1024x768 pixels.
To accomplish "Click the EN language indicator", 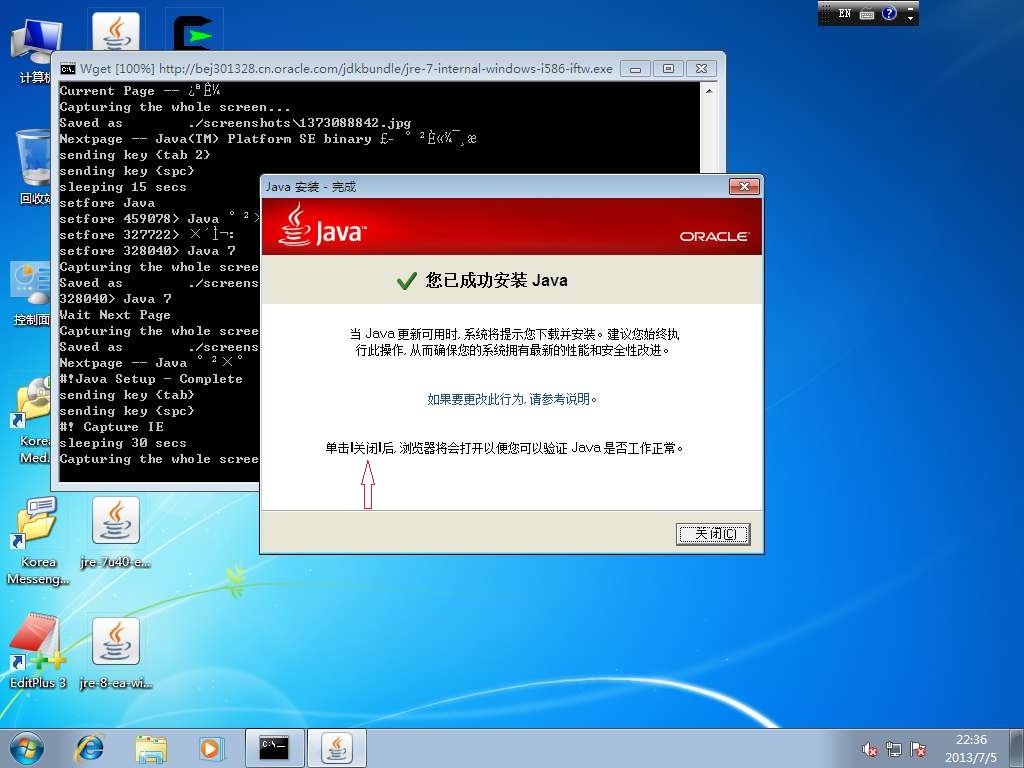I will click(x=845, y=14).
